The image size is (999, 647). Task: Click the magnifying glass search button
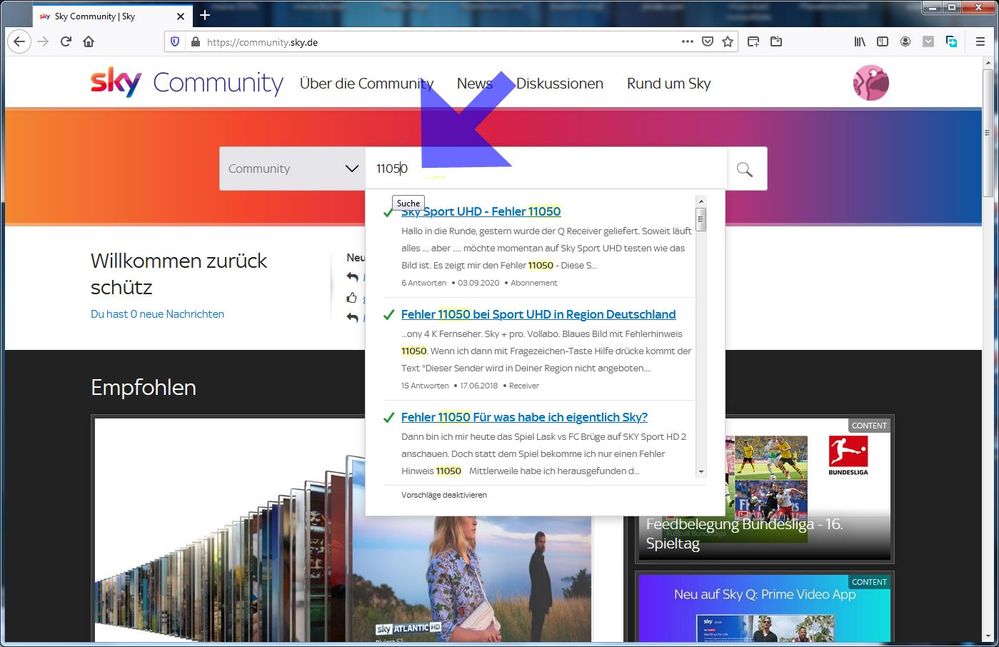[744, 169]
